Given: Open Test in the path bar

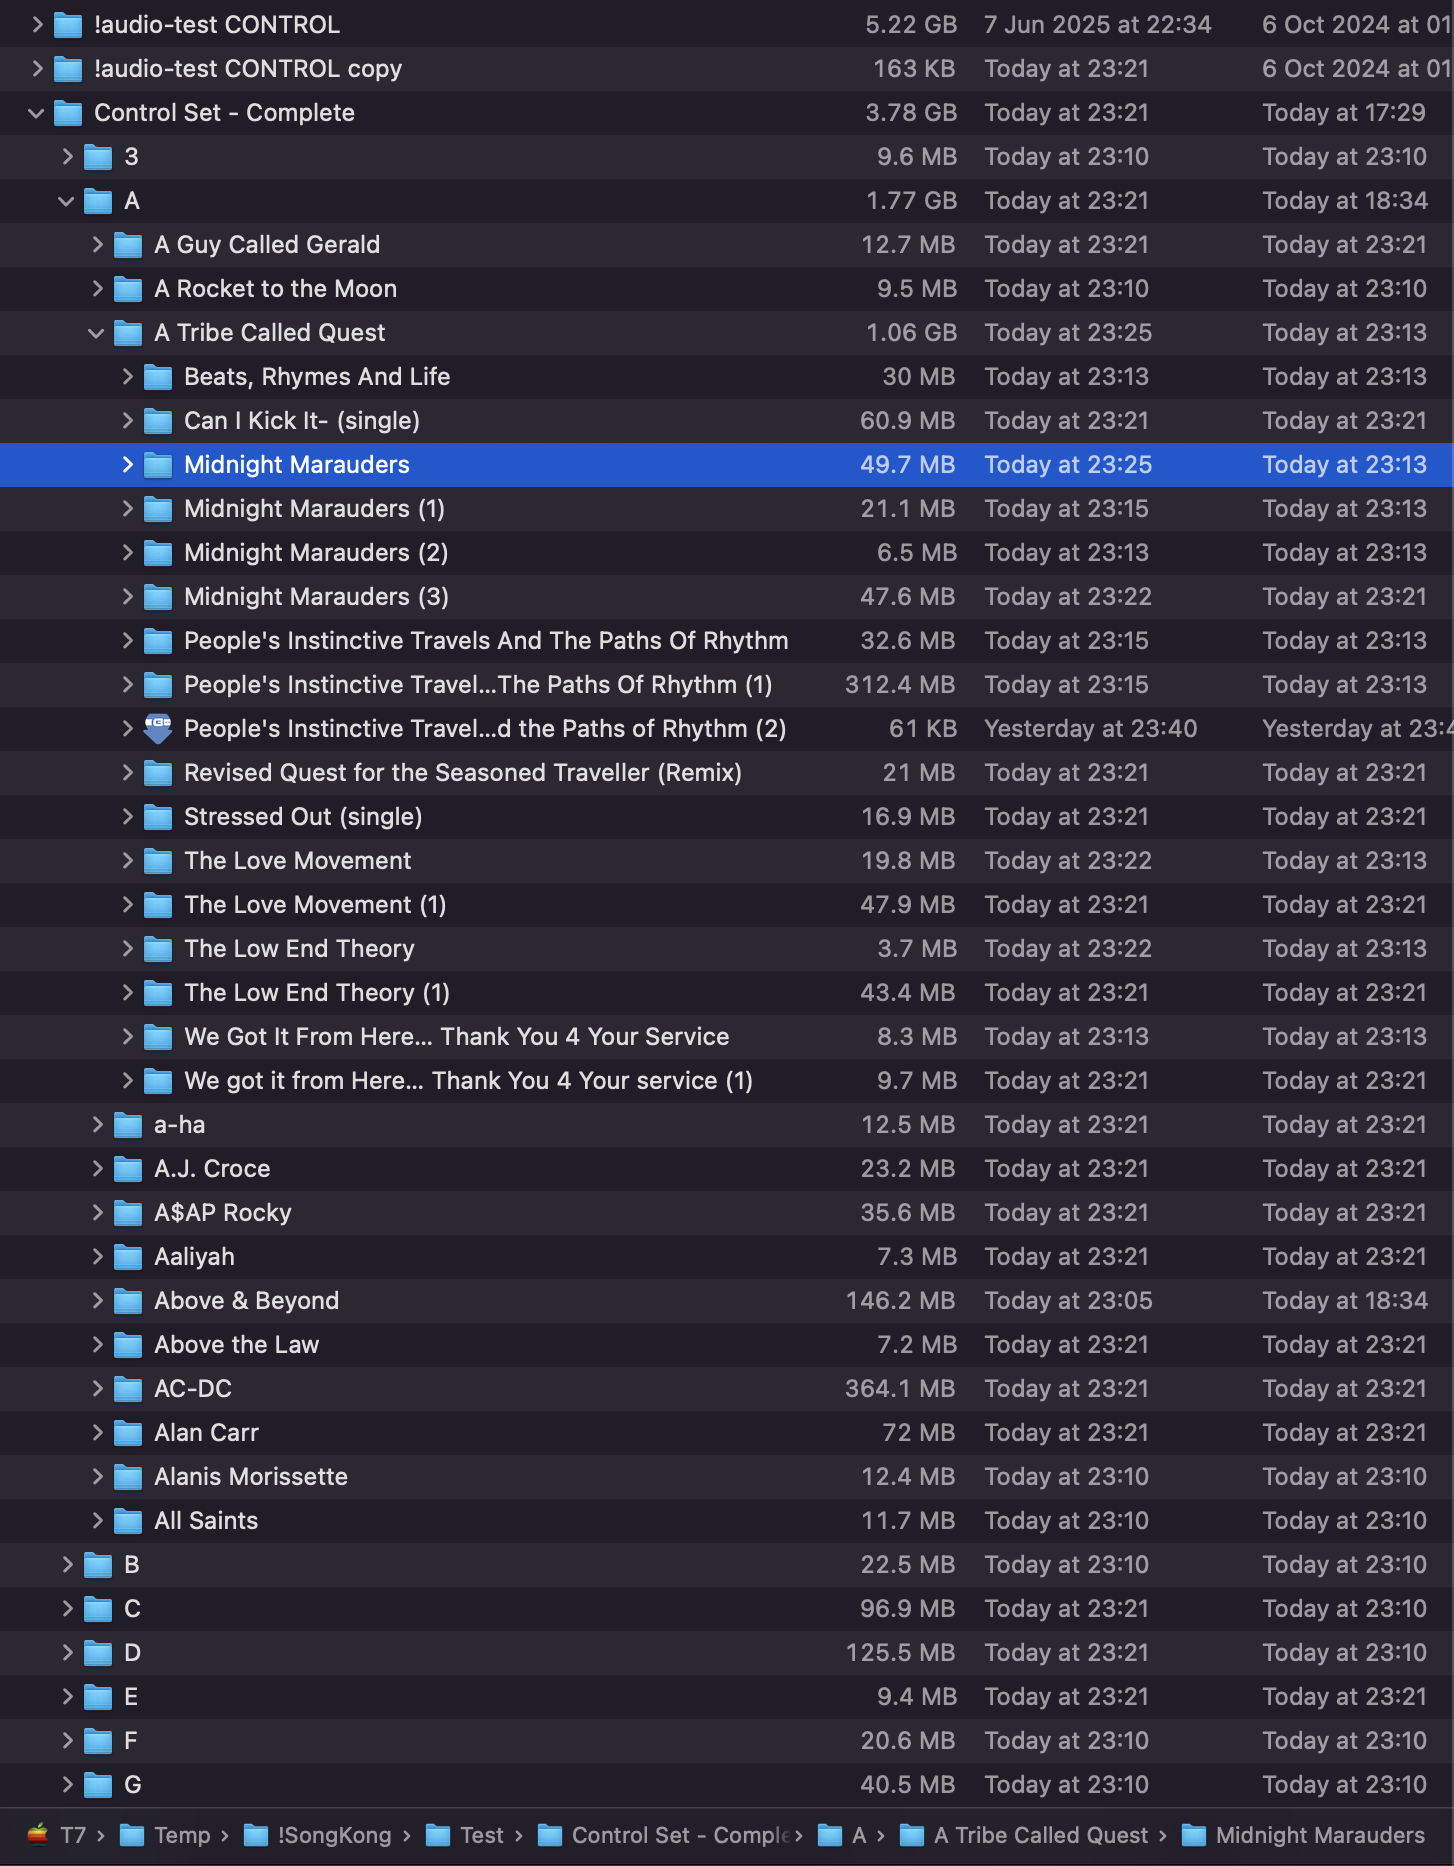Looking at the screenshot, I should tap(465, 1835).
